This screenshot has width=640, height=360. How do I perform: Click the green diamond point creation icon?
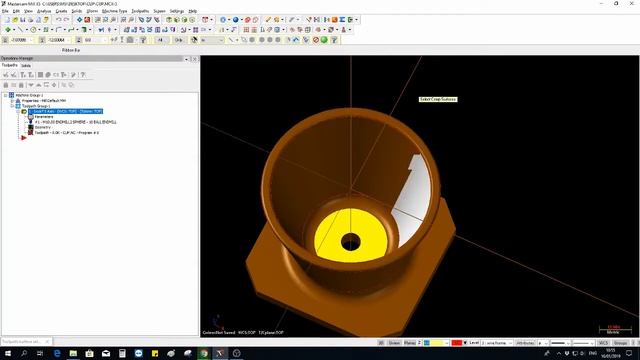coord(8,29)
